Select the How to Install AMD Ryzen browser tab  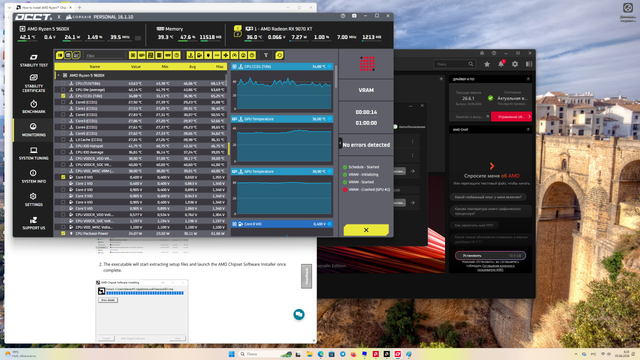44,7
